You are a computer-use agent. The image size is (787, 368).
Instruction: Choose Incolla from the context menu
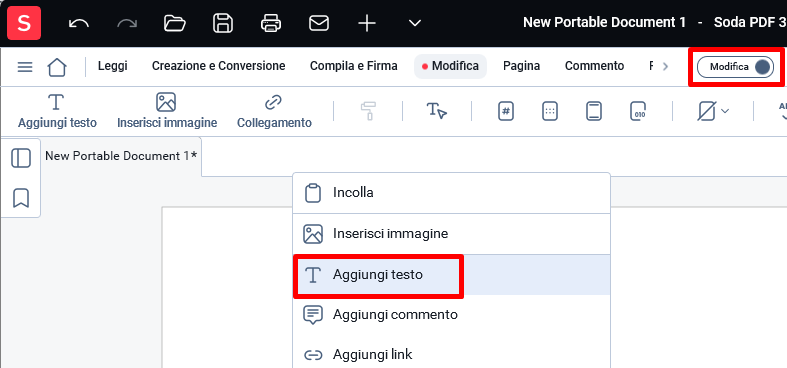coord(451,193)
